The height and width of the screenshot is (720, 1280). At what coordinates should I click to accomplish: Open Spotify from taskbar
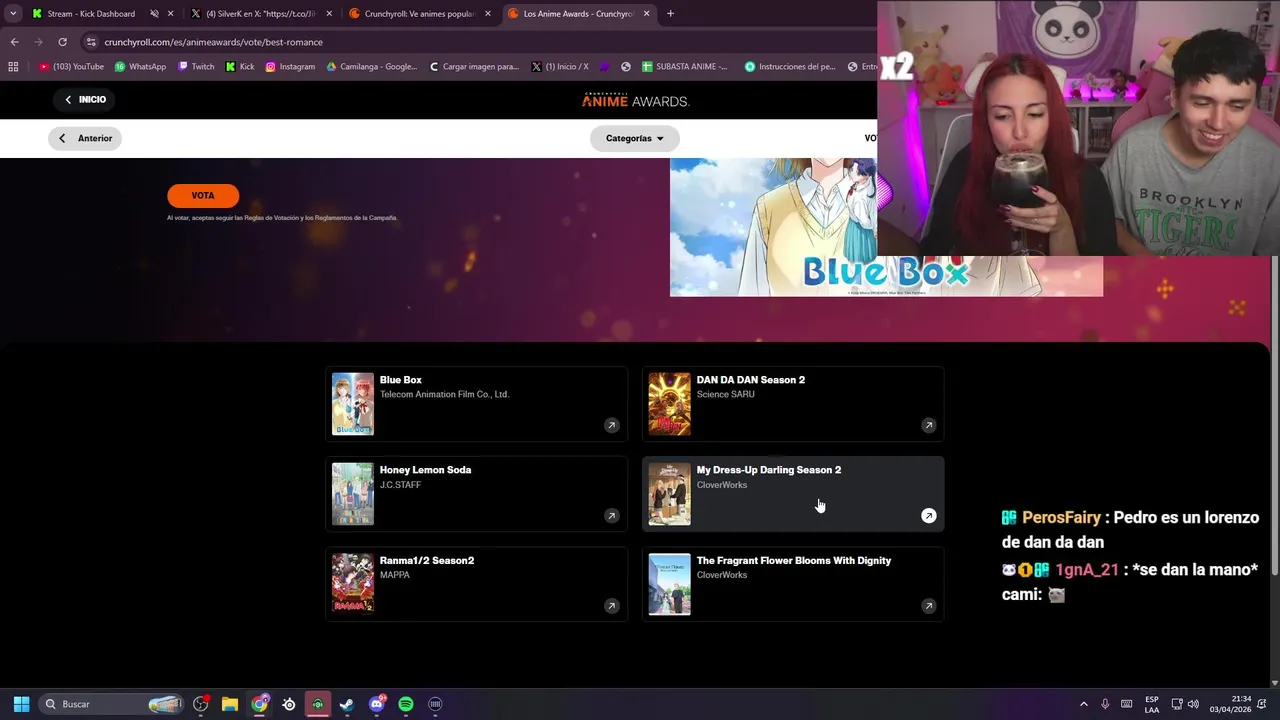coord(406,704)
